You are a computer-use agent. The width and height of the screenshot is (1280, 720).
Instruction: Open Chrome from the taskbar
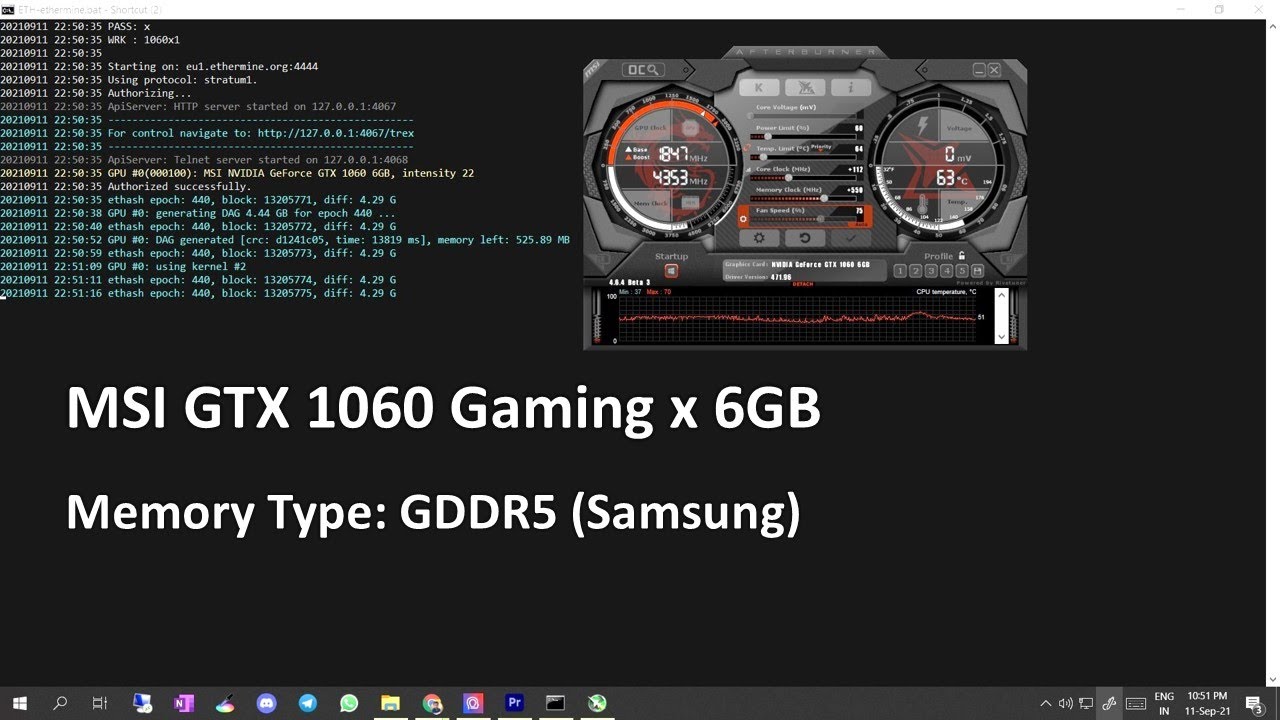coord(432,703)
